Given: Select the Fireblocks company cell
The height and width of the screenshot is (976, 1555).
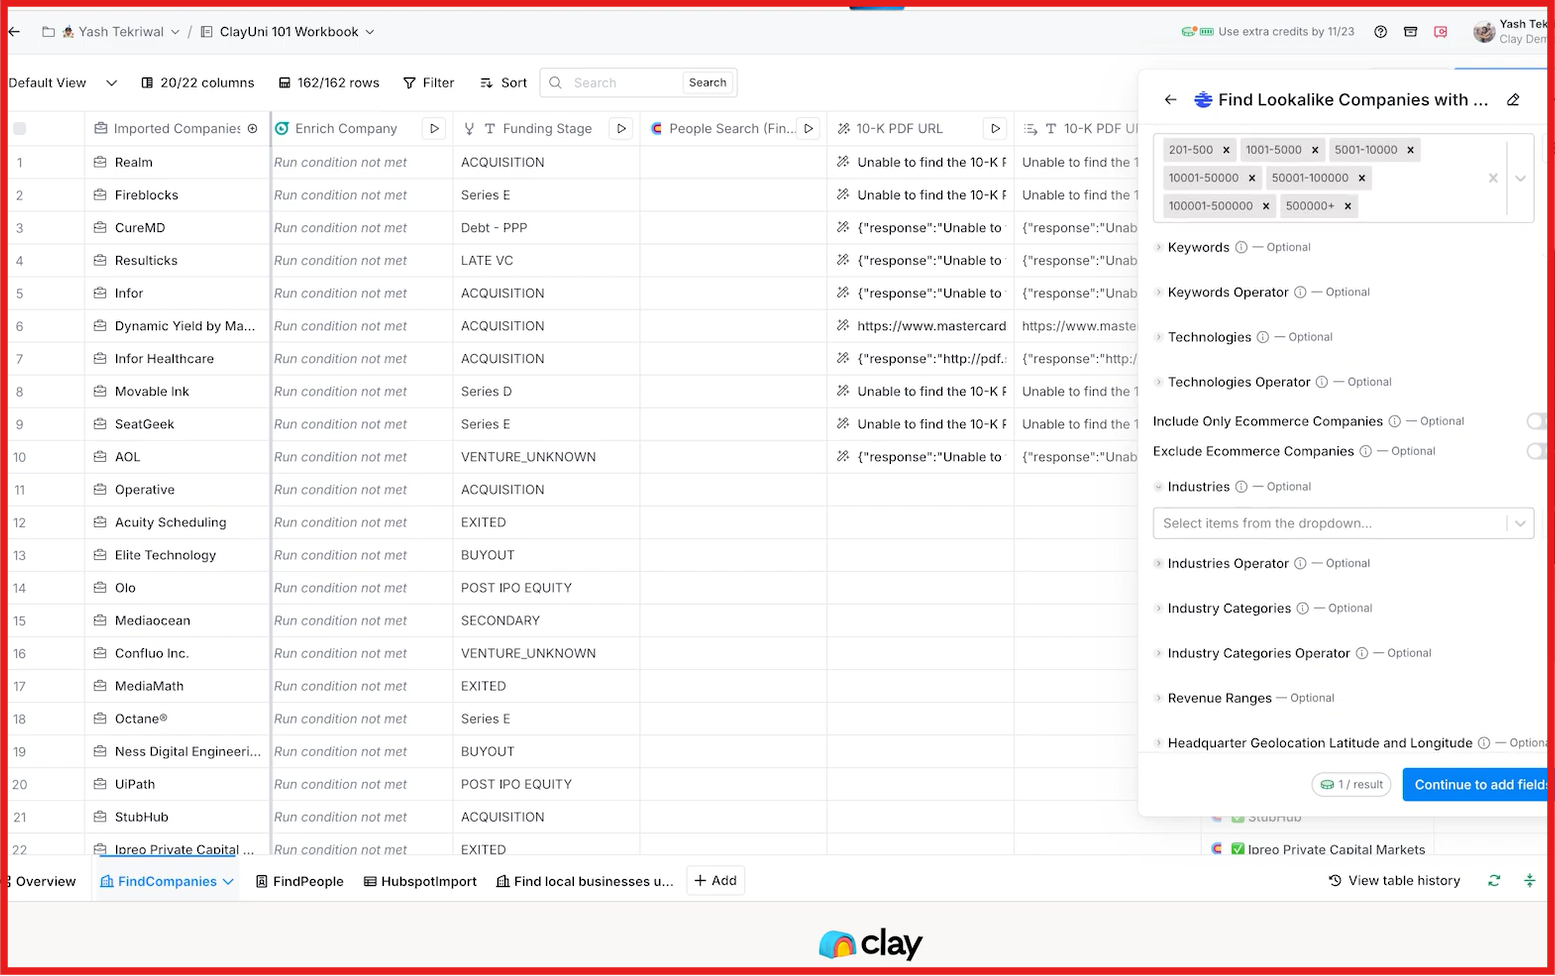Looking at the screenshot, I should [178, 195].
